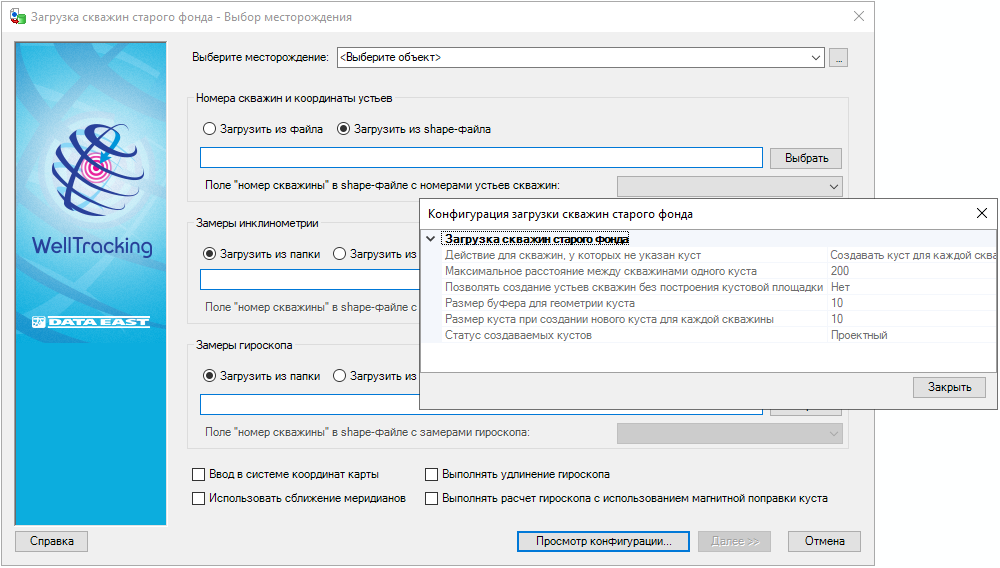Check 'Выполнять удлинение гироскопа' option
The image size is (1000, 568).
[432, 475]
